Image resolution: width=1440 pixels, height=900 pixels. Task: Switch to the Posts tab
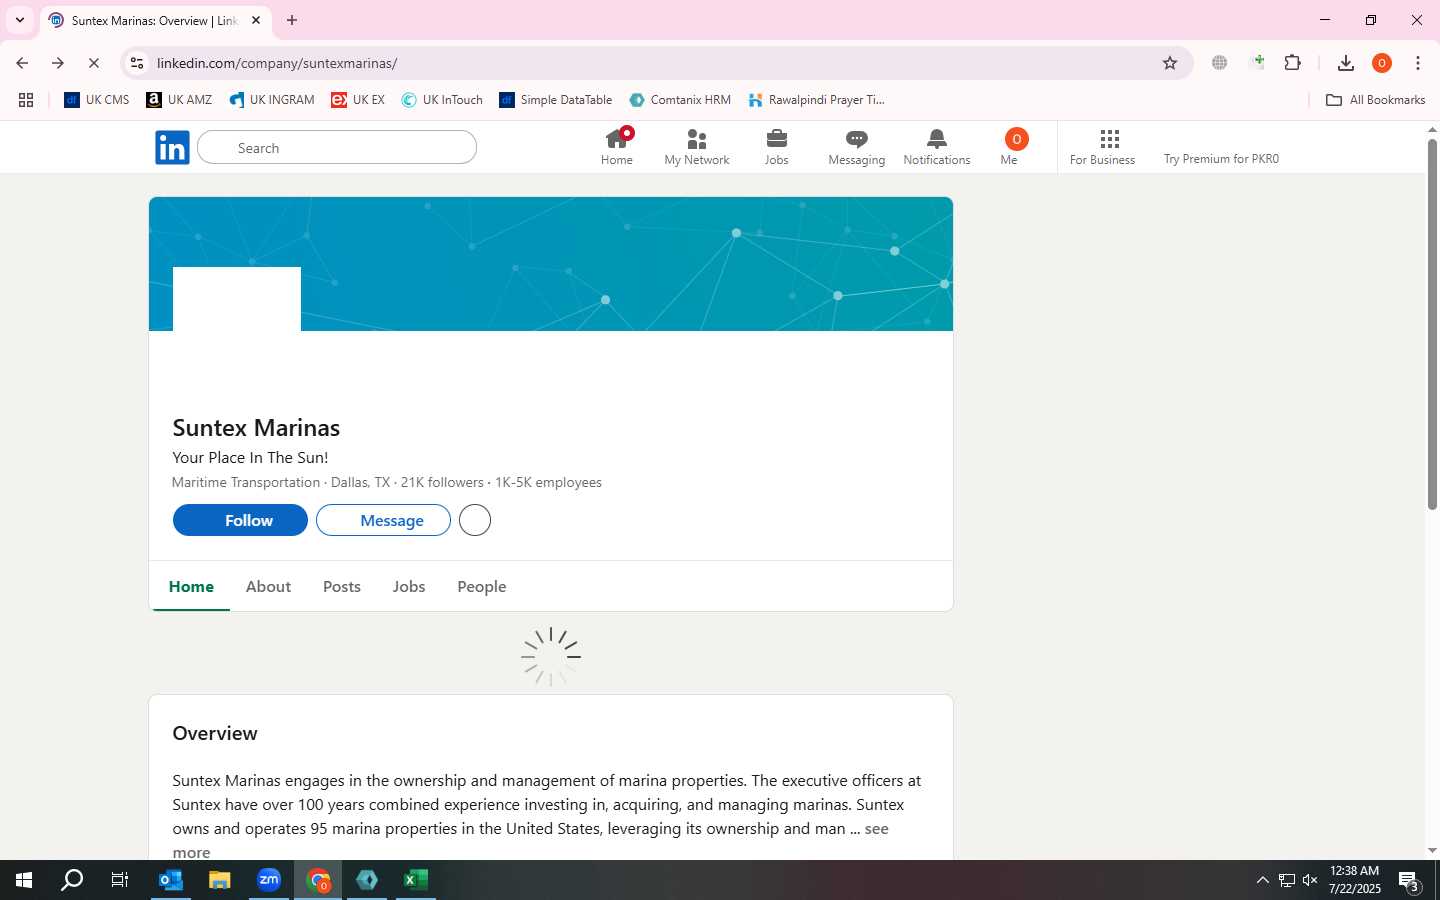point(342,587)
